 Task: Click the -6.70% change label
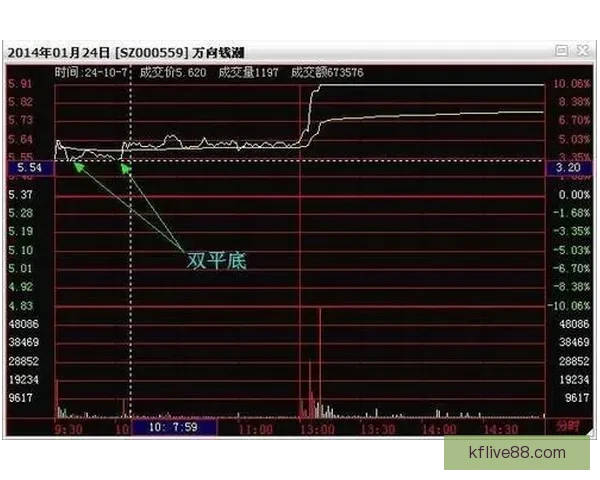(x=571, y=268)
